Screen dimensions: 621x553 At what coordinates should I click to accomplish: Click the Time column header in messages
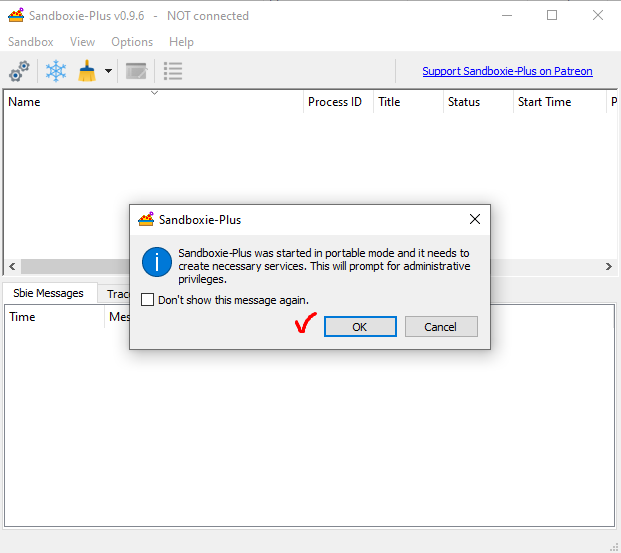(x=55, y=317)
